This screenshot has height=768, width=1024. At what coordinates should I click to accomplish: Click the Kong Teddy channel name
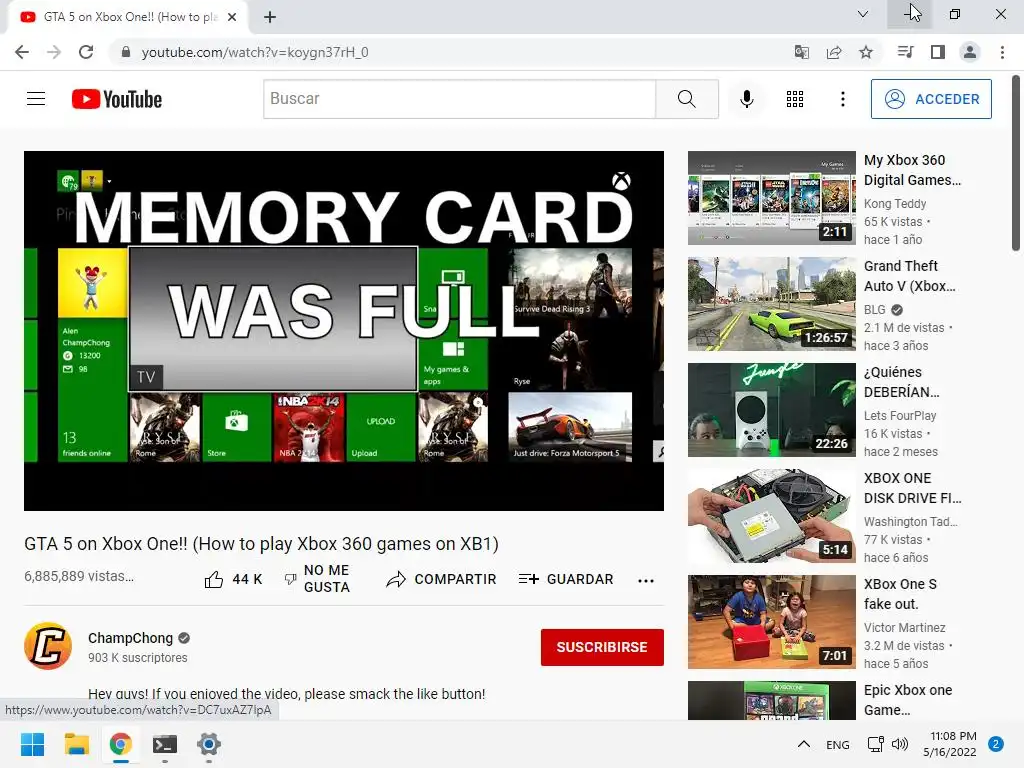pyautogui.click(x=895, y=204)
